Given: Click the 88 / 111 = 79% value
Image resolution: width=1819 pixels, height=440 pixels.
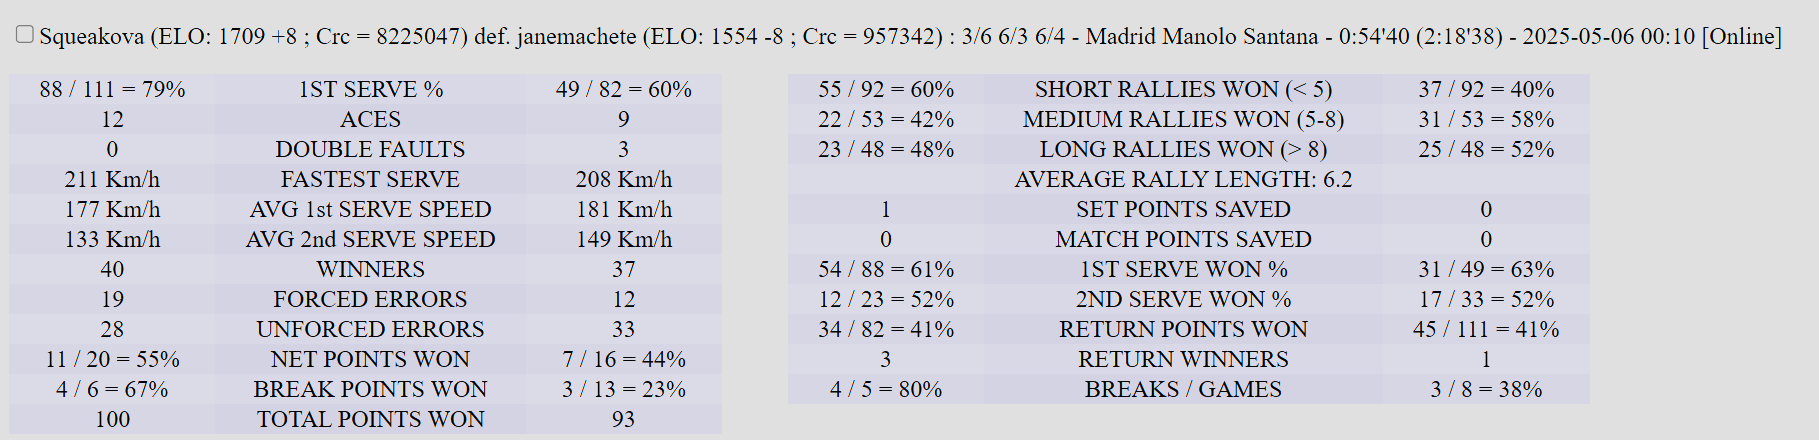Looking at the screenshot, I should pos(112,90).
